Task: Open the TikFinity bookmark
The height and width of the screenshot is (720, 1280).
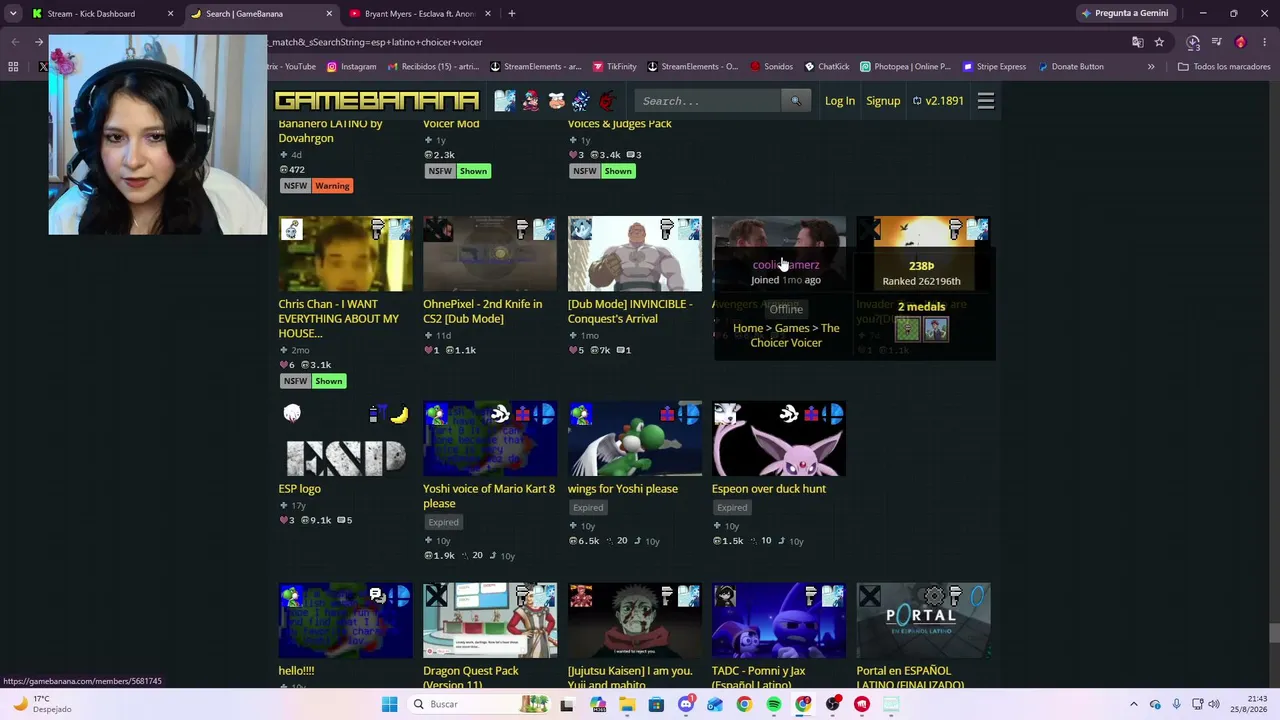Action: pyautogui.click(x=615, y=67)
